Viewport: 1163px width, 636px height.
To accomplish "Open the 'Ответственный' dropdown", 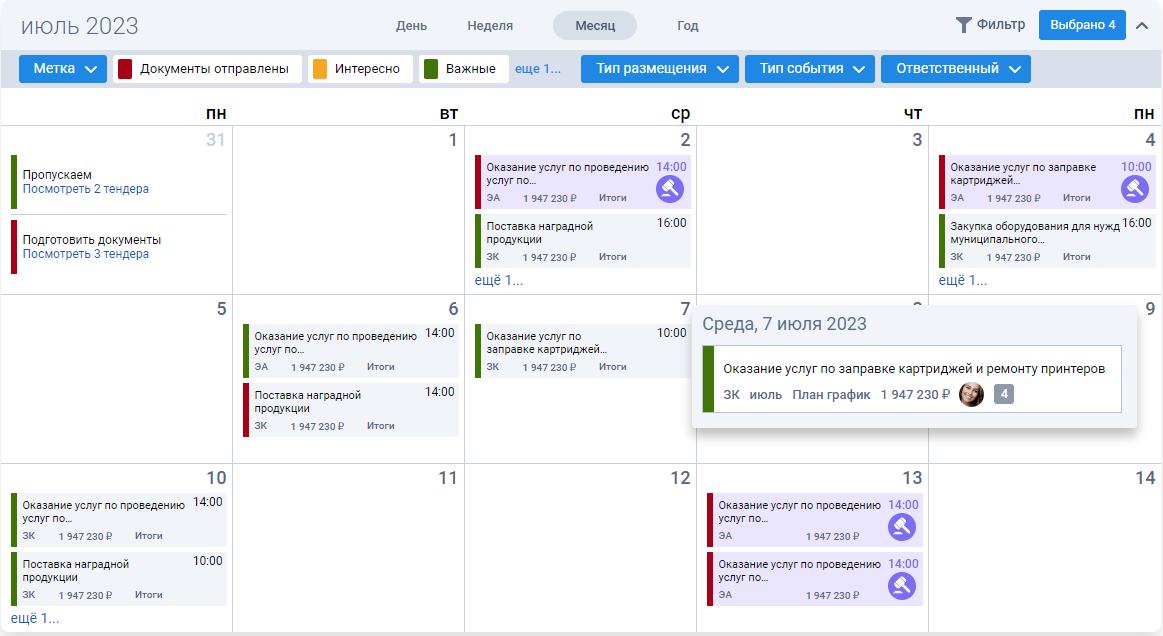I will click(x=955, y=69).
